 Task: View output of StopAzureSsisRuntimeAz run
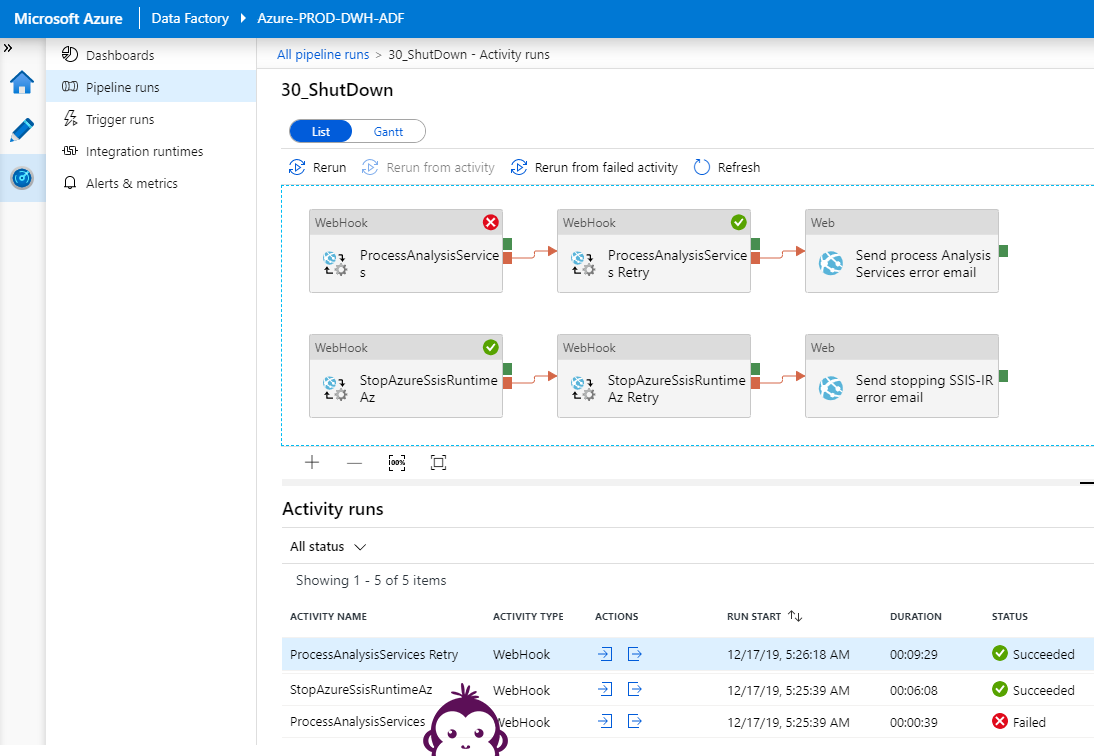click(634, 689)
